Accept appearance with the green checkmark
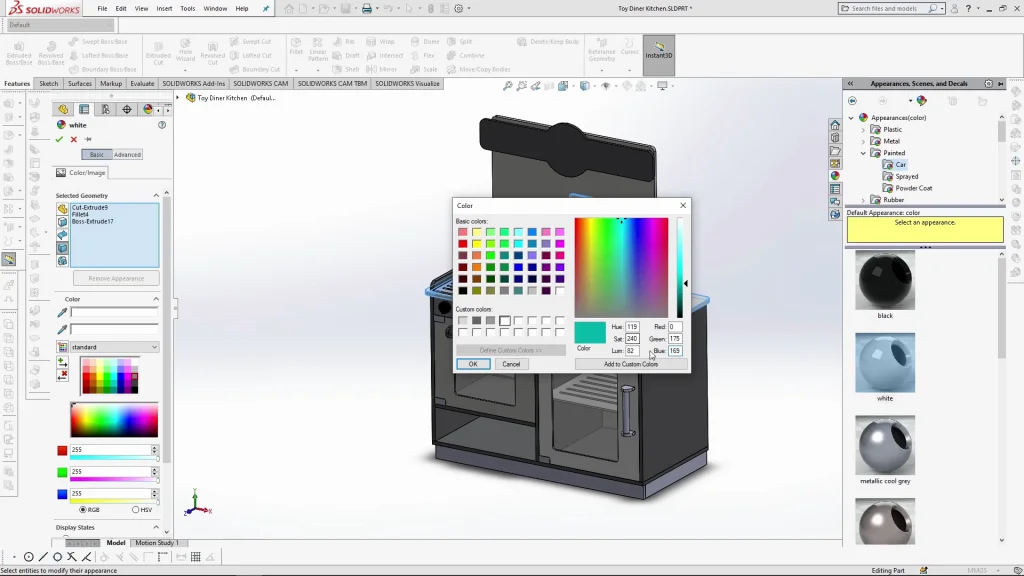This screenshot has height=576, width=1024. pyautogui.click(x=60, y=139)
